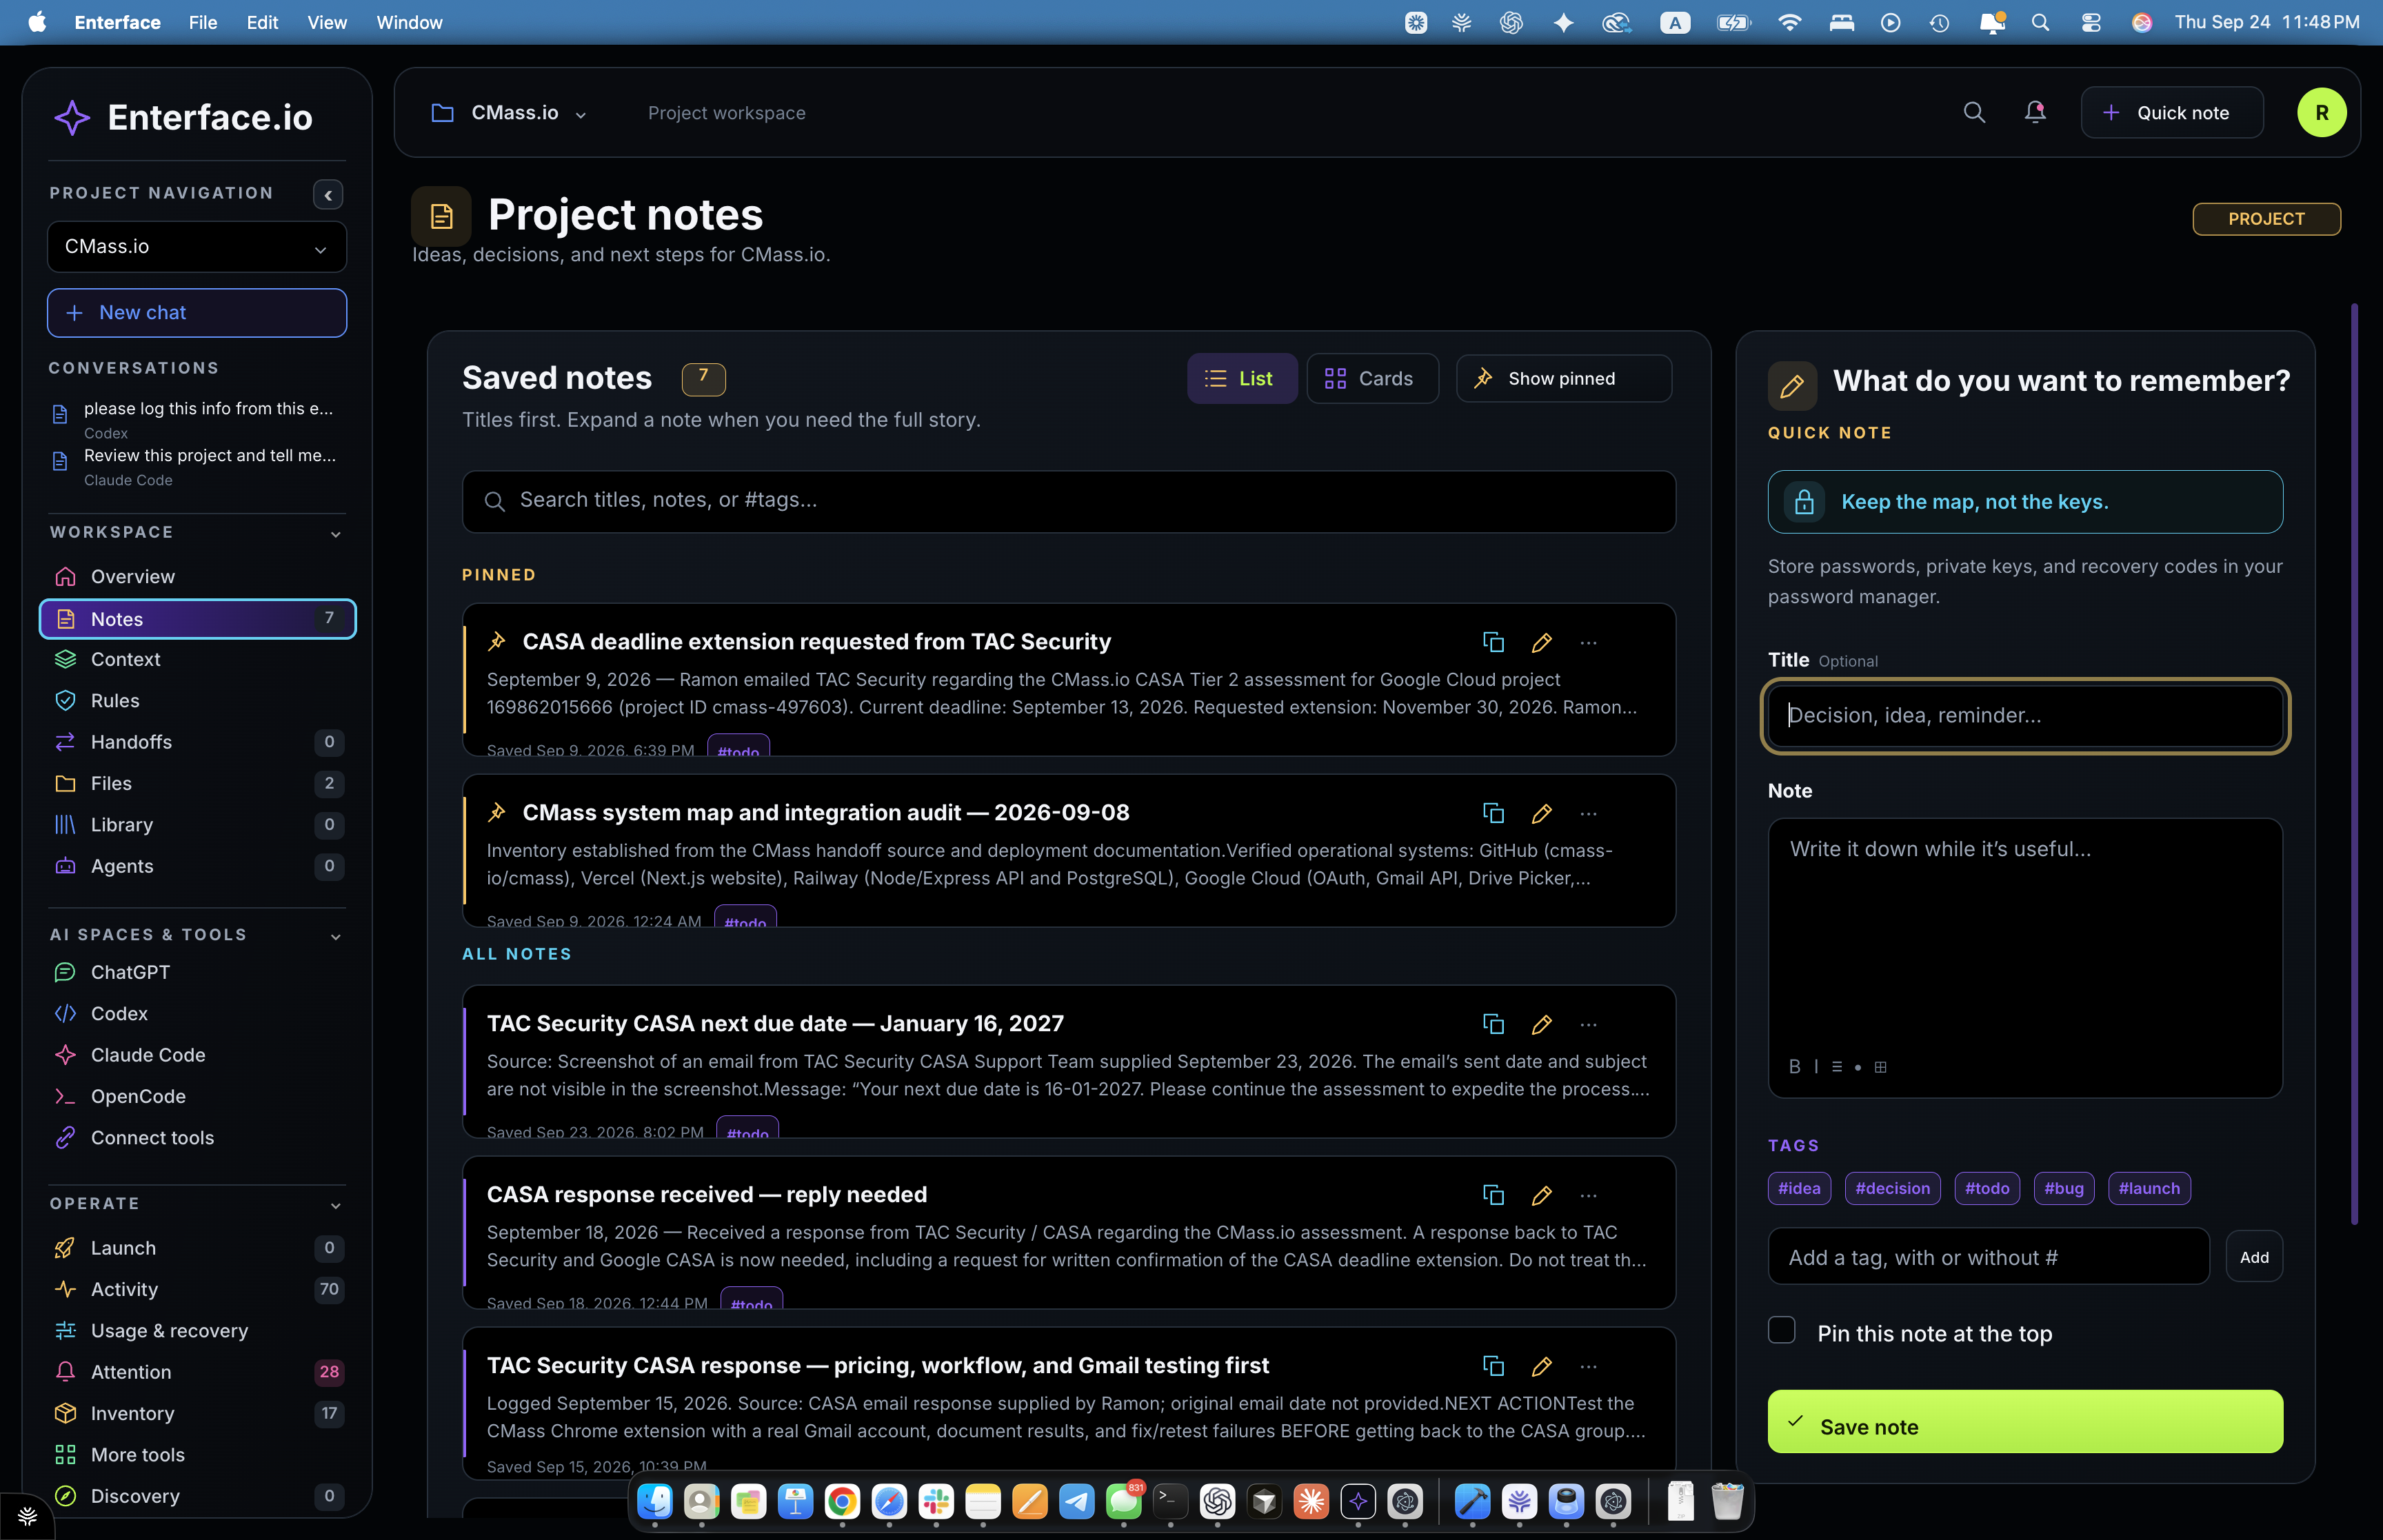2383x1540 pixels.
Task: Select the #launch tag
Action: click(x=2149, y=1188)
